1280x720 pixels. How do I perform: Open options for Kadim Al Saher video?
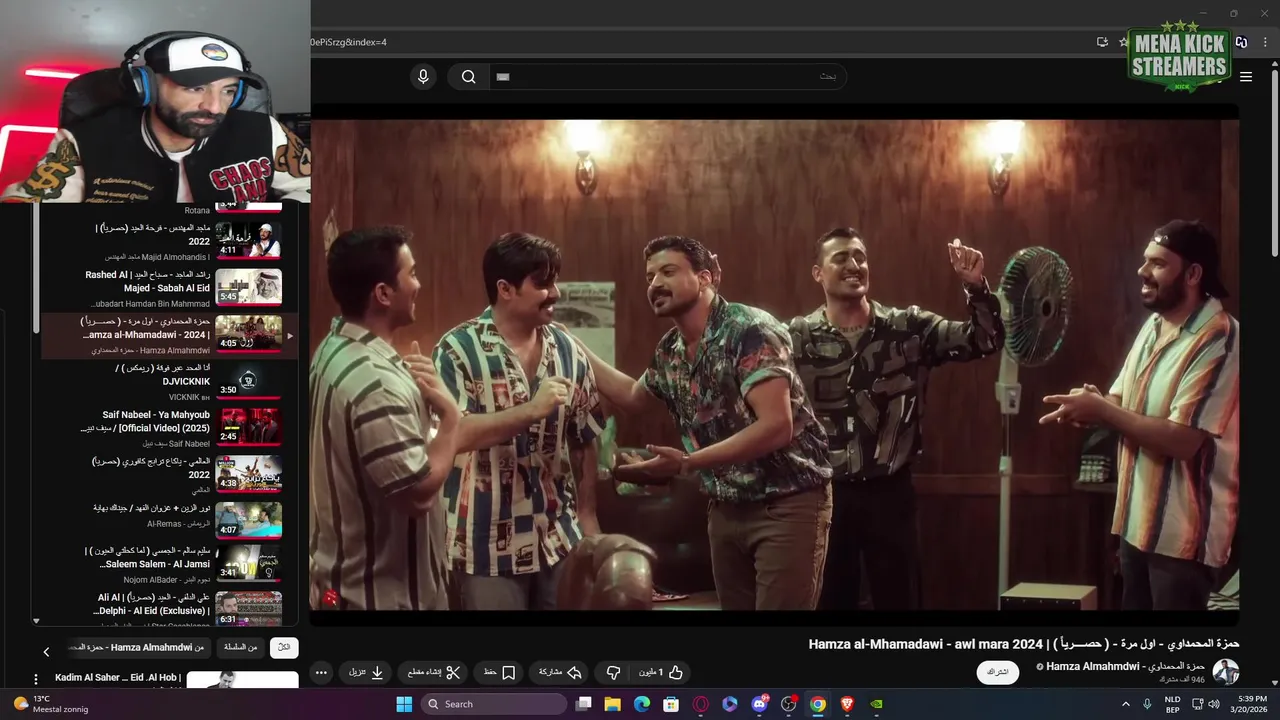click(36, 680)
